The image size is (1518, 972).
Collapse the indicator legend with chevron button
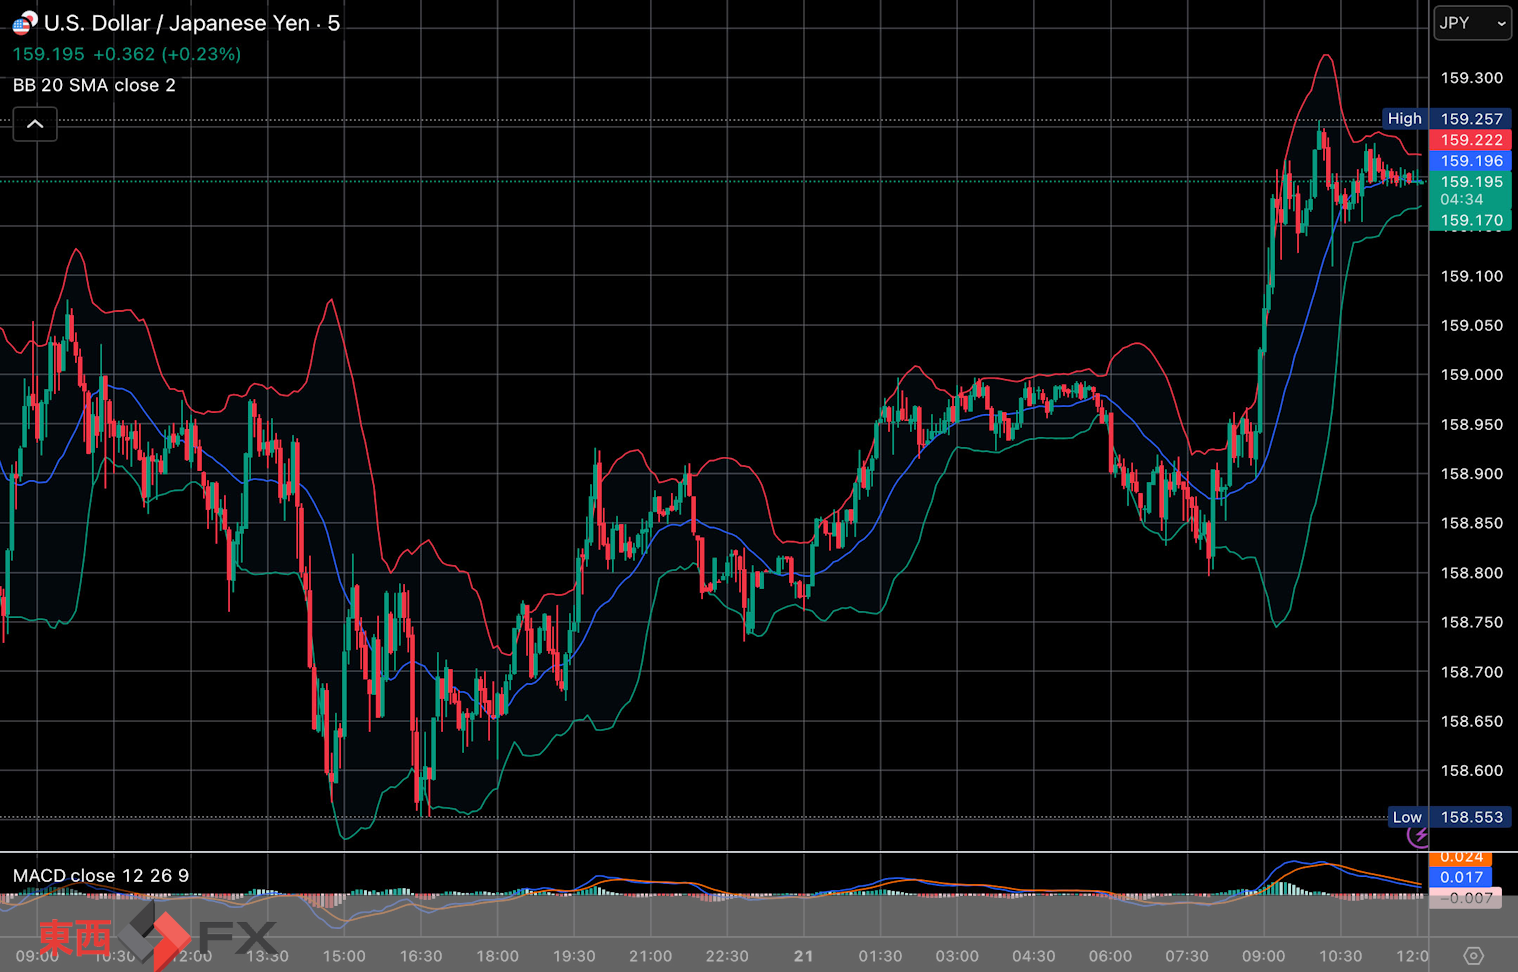(35, 124)
